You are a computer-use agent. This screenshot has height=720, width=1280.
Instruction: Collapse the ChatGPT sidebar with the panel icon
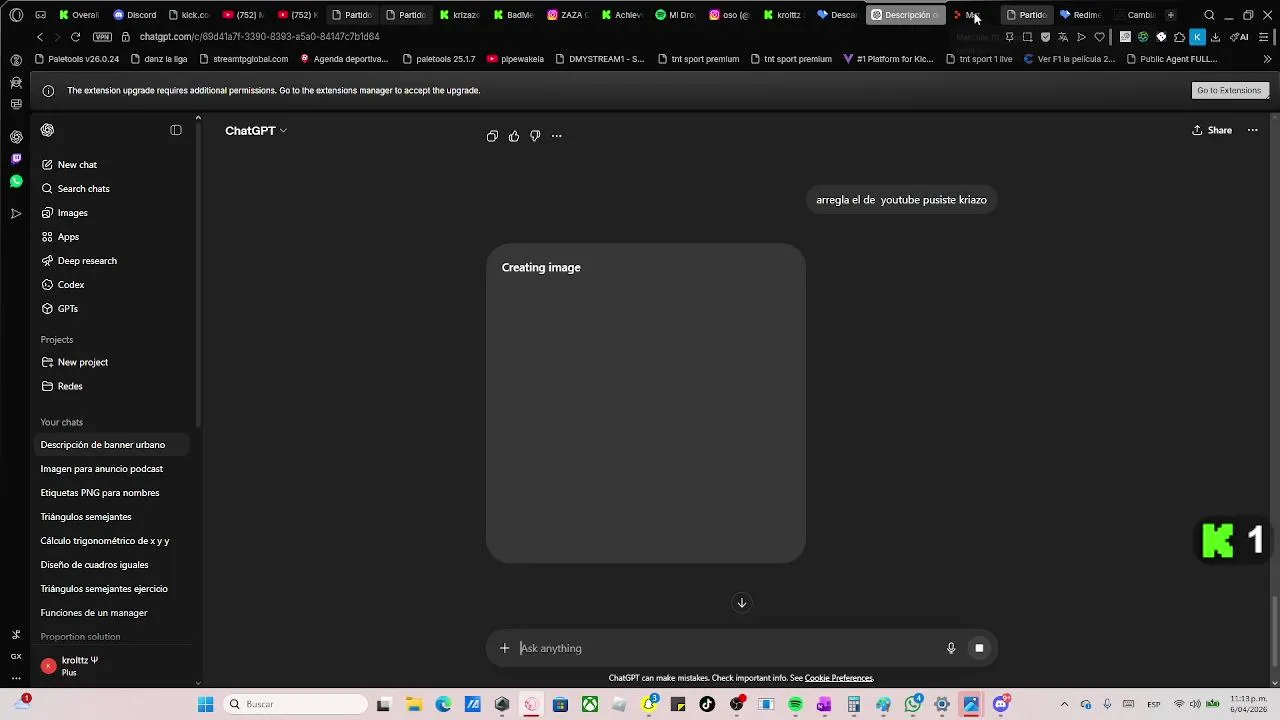(x=176, y=130)
